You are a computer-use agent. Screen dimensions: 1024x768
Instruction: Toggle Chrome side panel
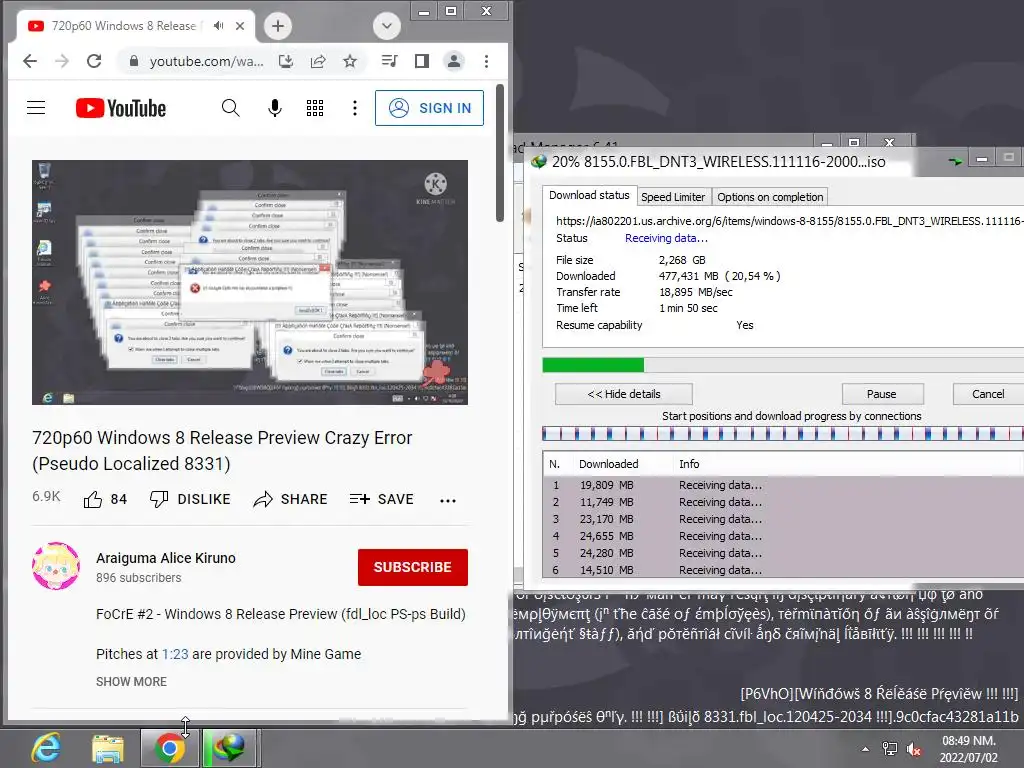(x=422, y=61)
